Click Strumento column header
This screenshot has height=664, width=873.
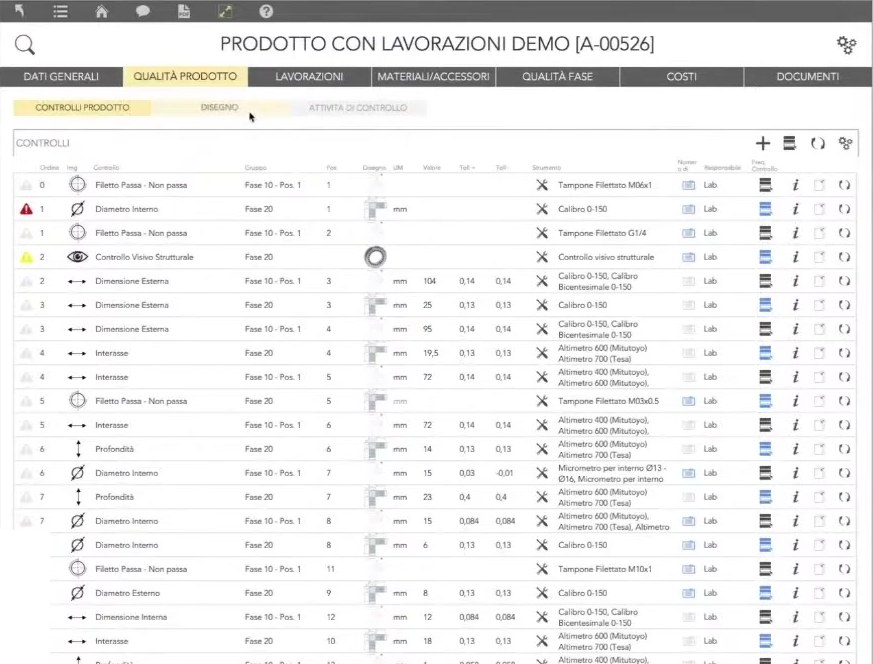(x=546, y=168)
